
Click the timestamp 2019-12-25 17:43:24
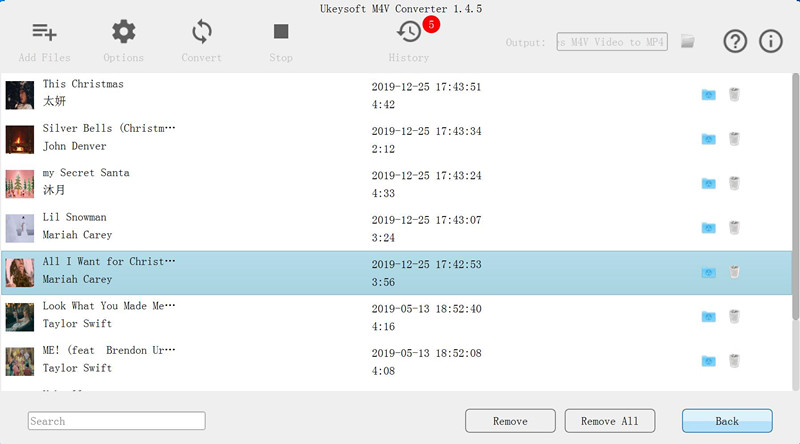[426, 176]
